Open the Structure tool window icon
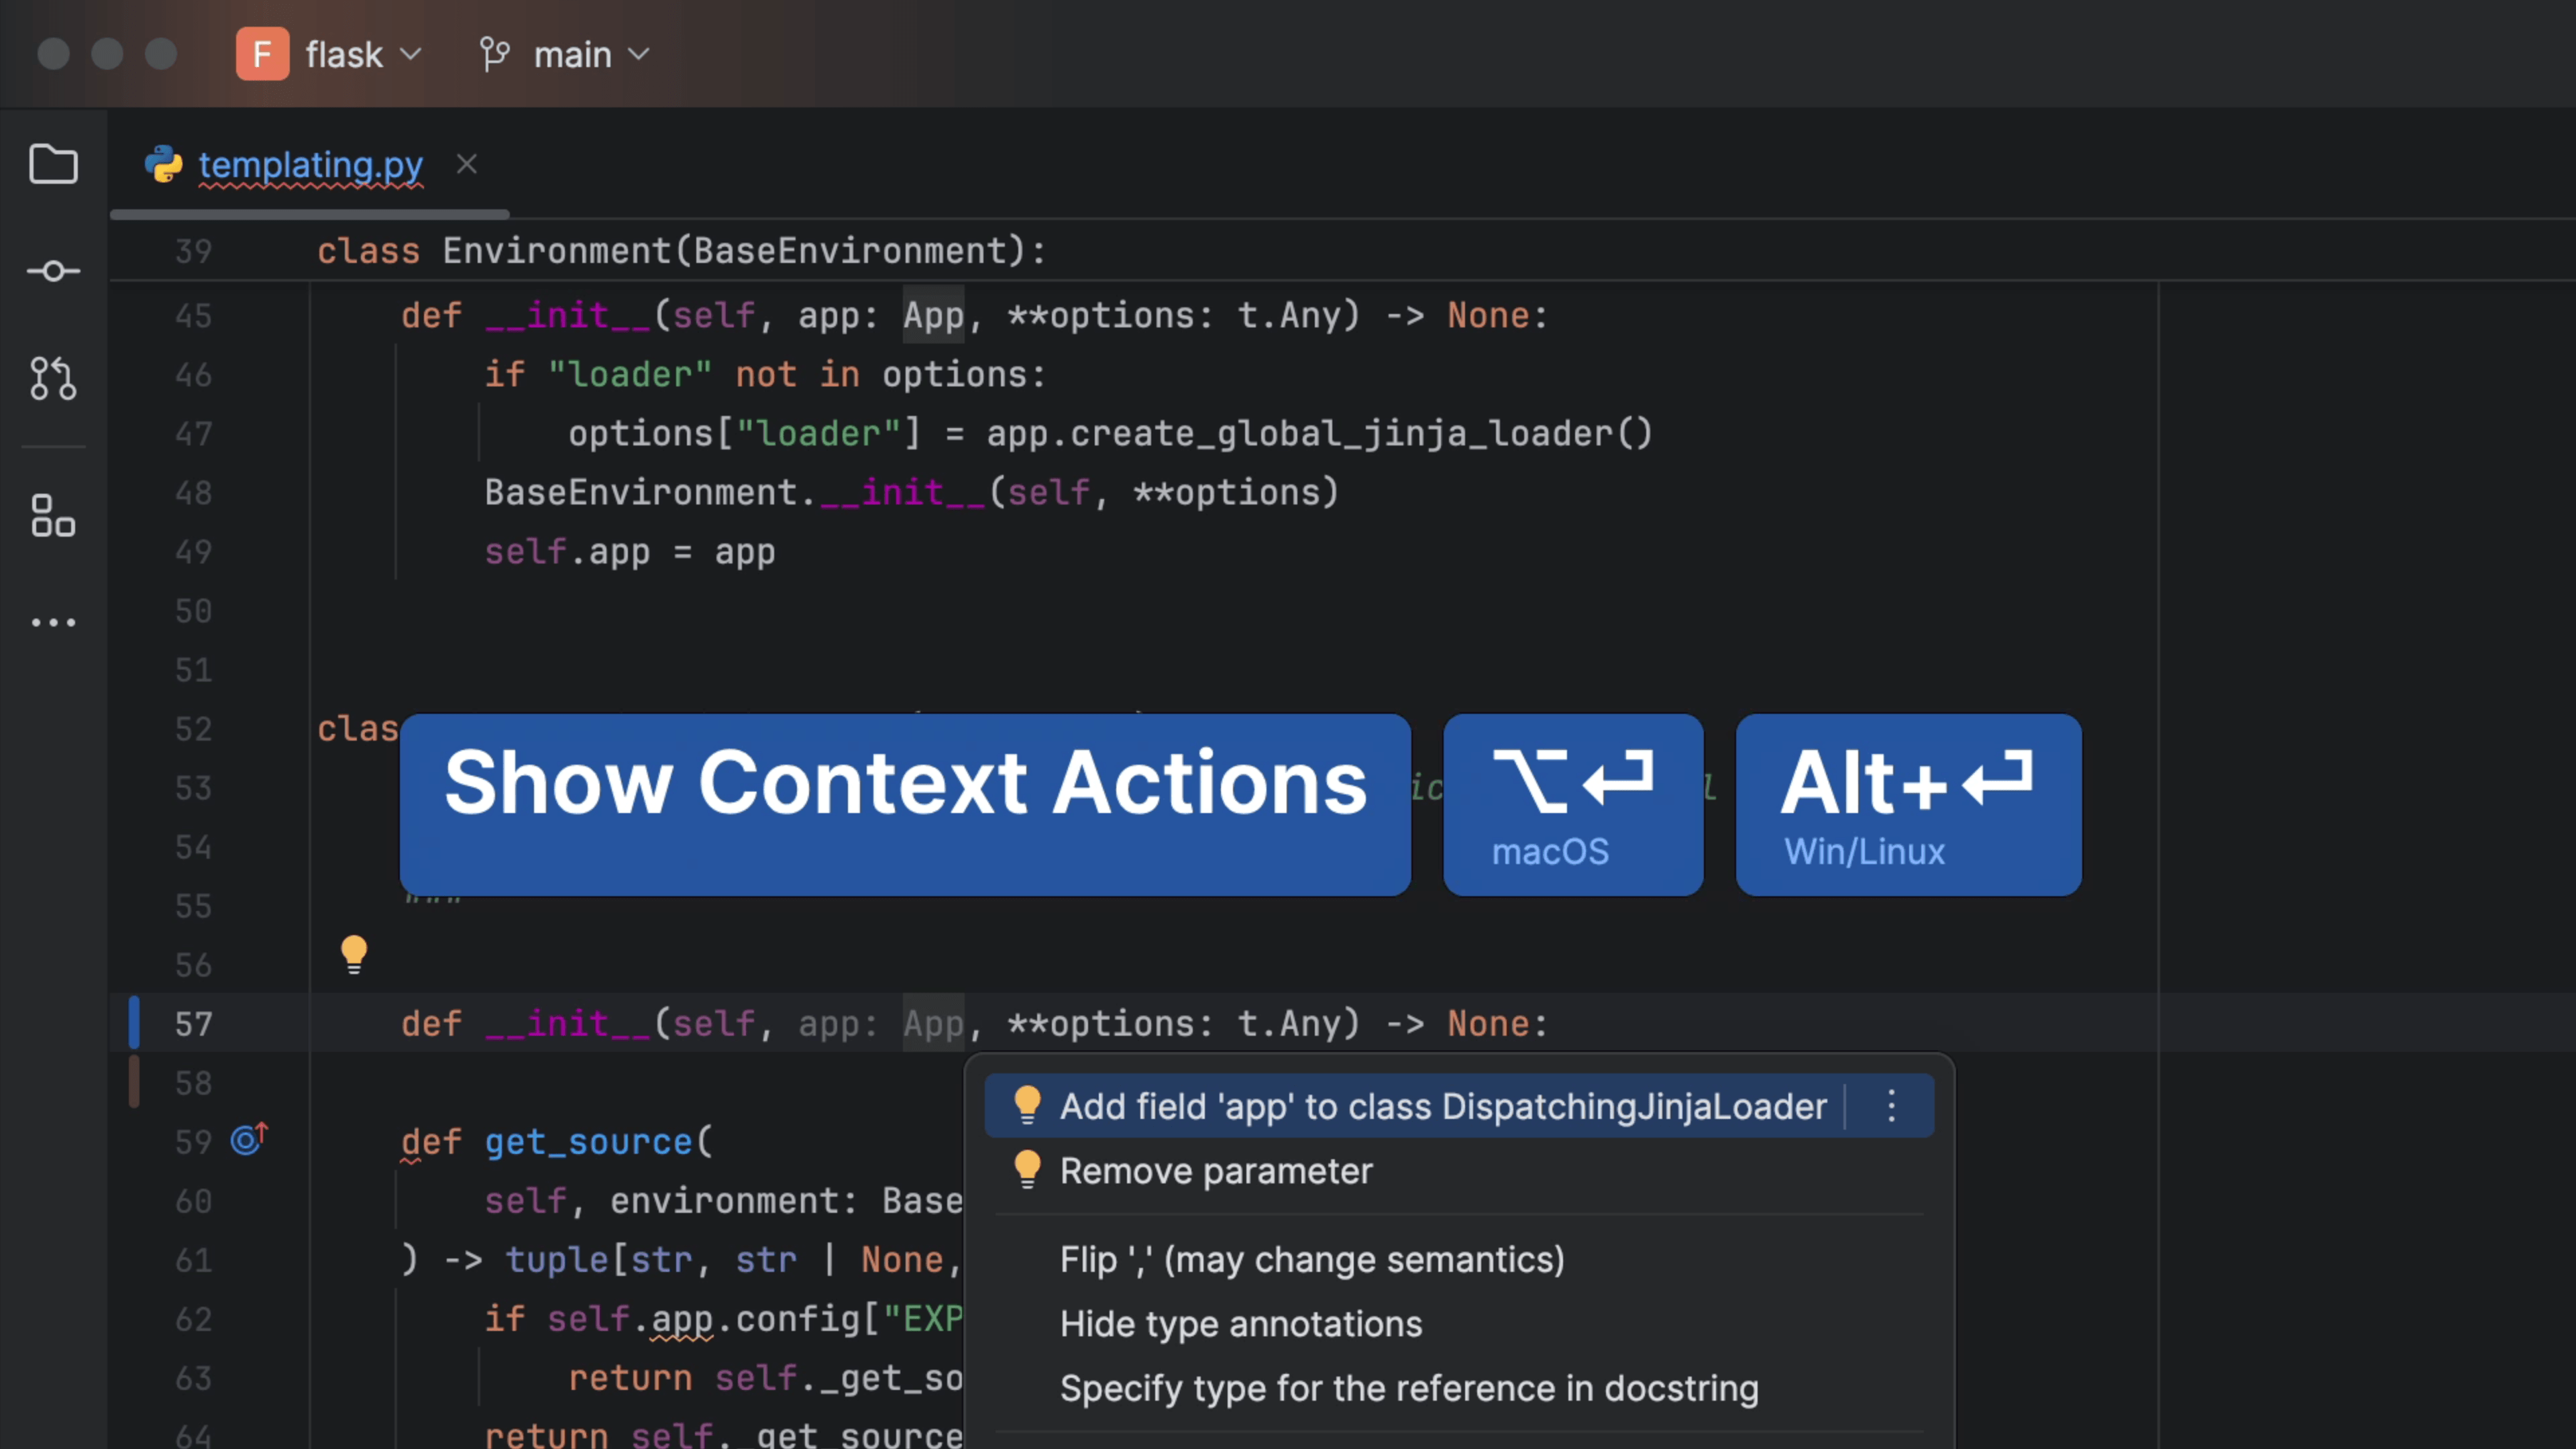This screenshot has width=2576, height=1449. (53, 516)
